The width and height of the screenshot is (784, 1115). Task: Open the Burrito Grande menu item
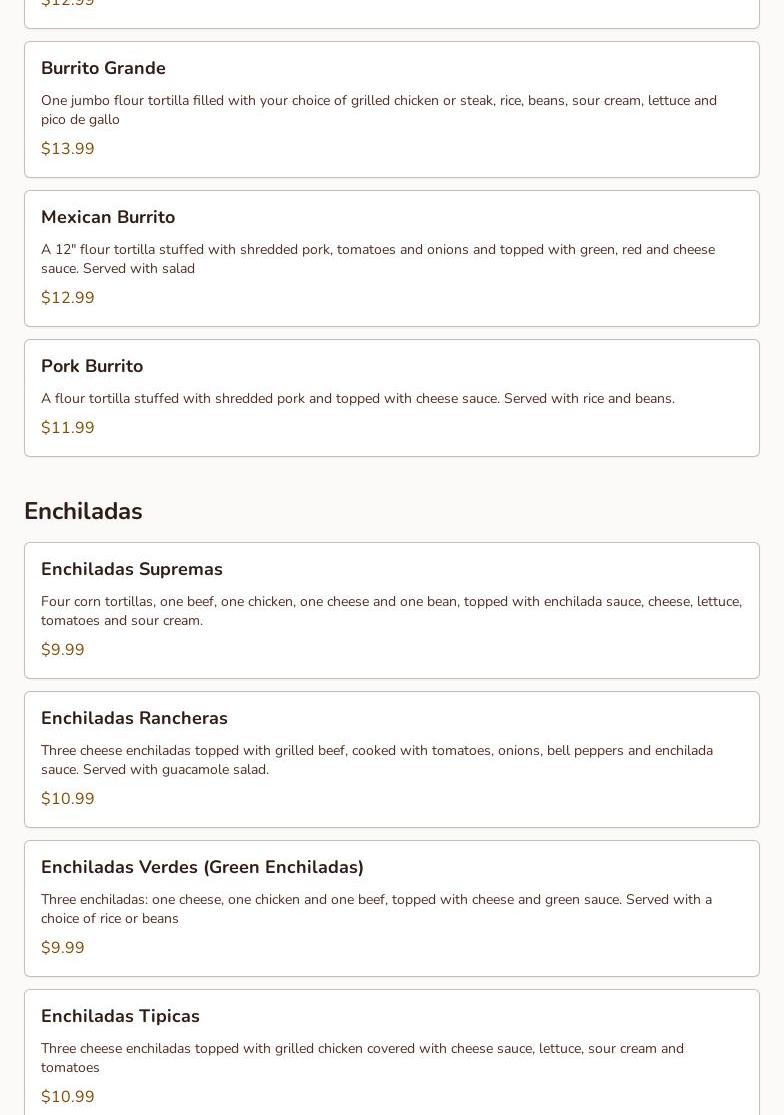tap(103, 68)
